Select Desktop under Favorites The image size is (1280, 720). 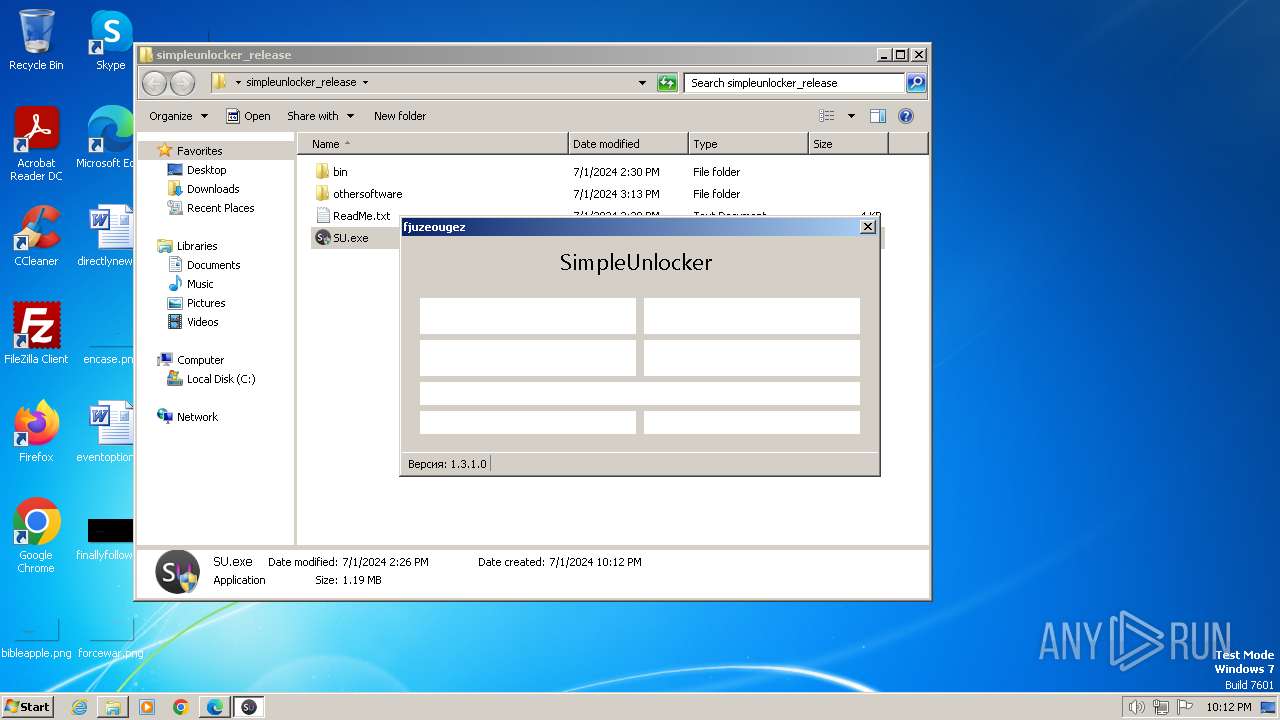pos(206,170)
